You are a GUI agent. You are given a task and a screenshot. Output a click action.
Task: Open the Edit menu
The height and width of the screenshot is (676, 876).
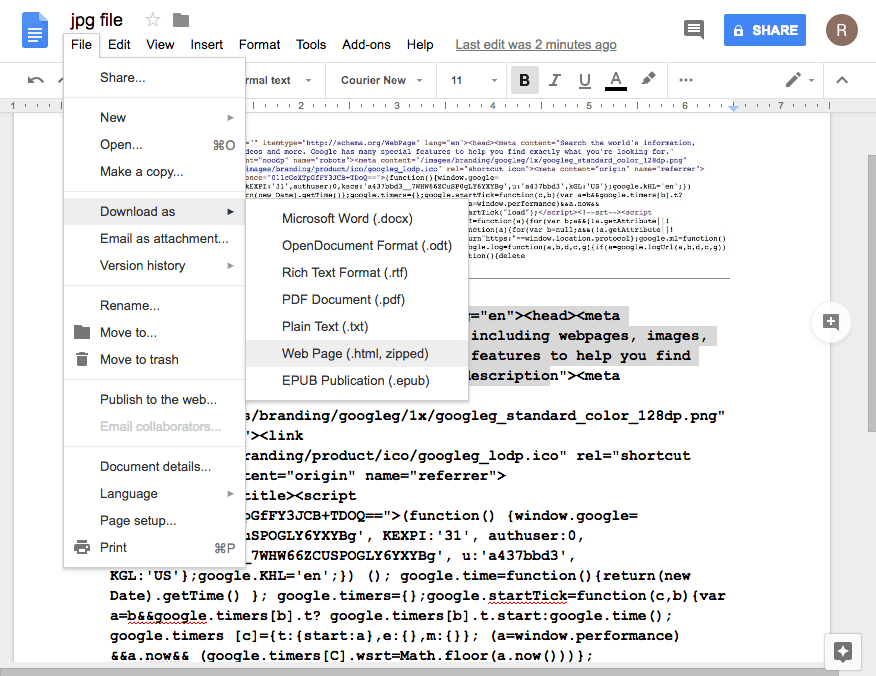(x=119, y=45)
